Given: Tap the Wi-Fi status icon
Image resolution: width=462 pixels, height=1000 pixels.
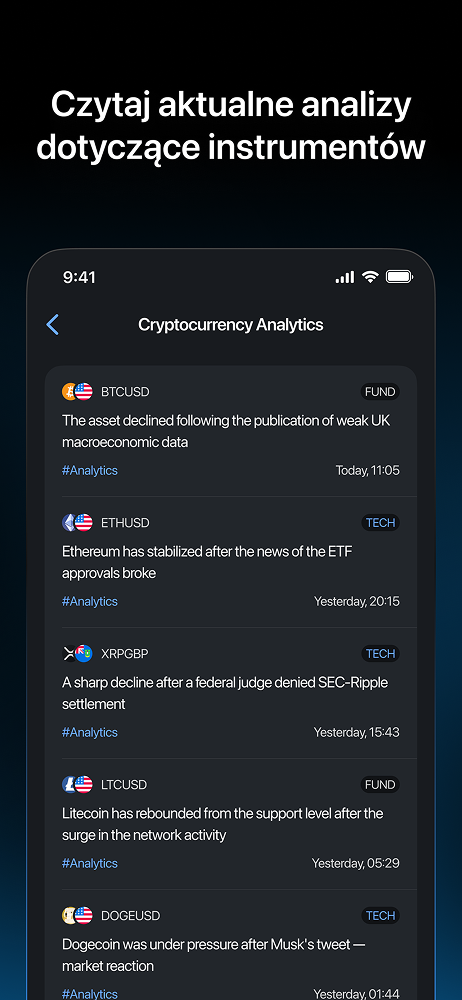Looking at the screenshot, I should 370,277.
